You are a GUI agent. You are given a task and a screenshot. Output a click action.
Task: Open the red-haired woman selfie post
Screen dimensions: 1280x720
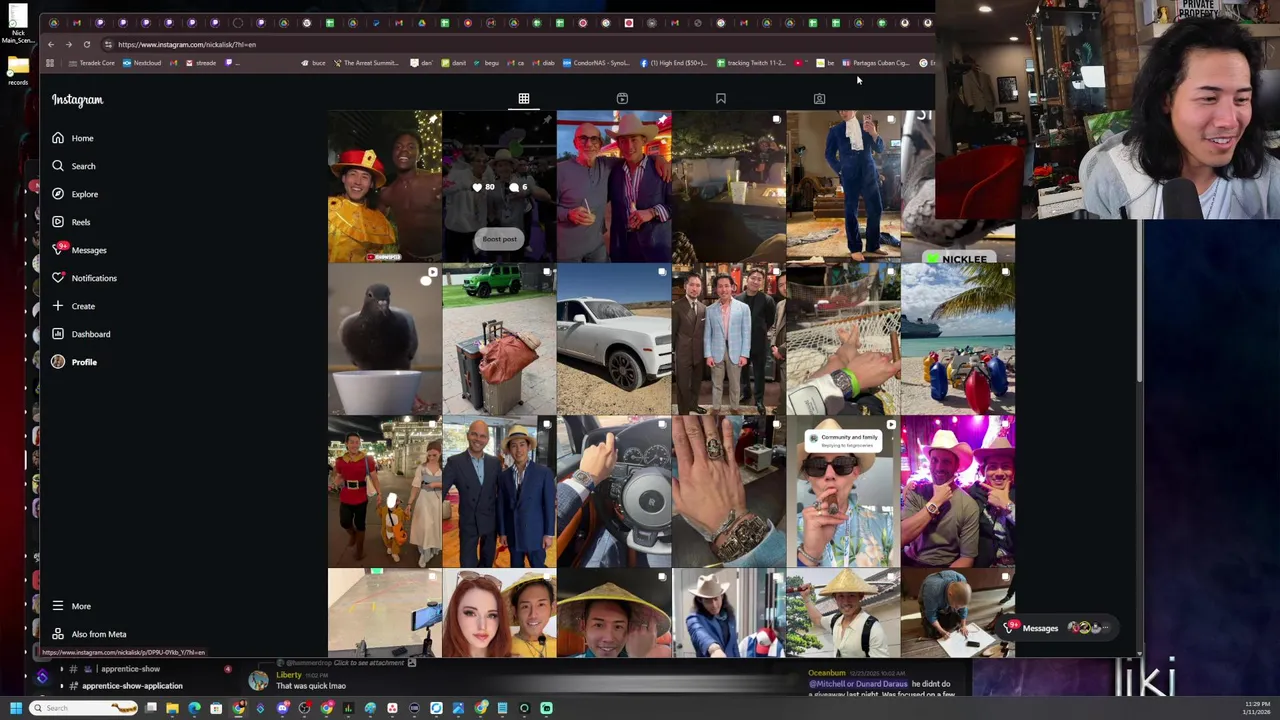[x=499, y=613]
